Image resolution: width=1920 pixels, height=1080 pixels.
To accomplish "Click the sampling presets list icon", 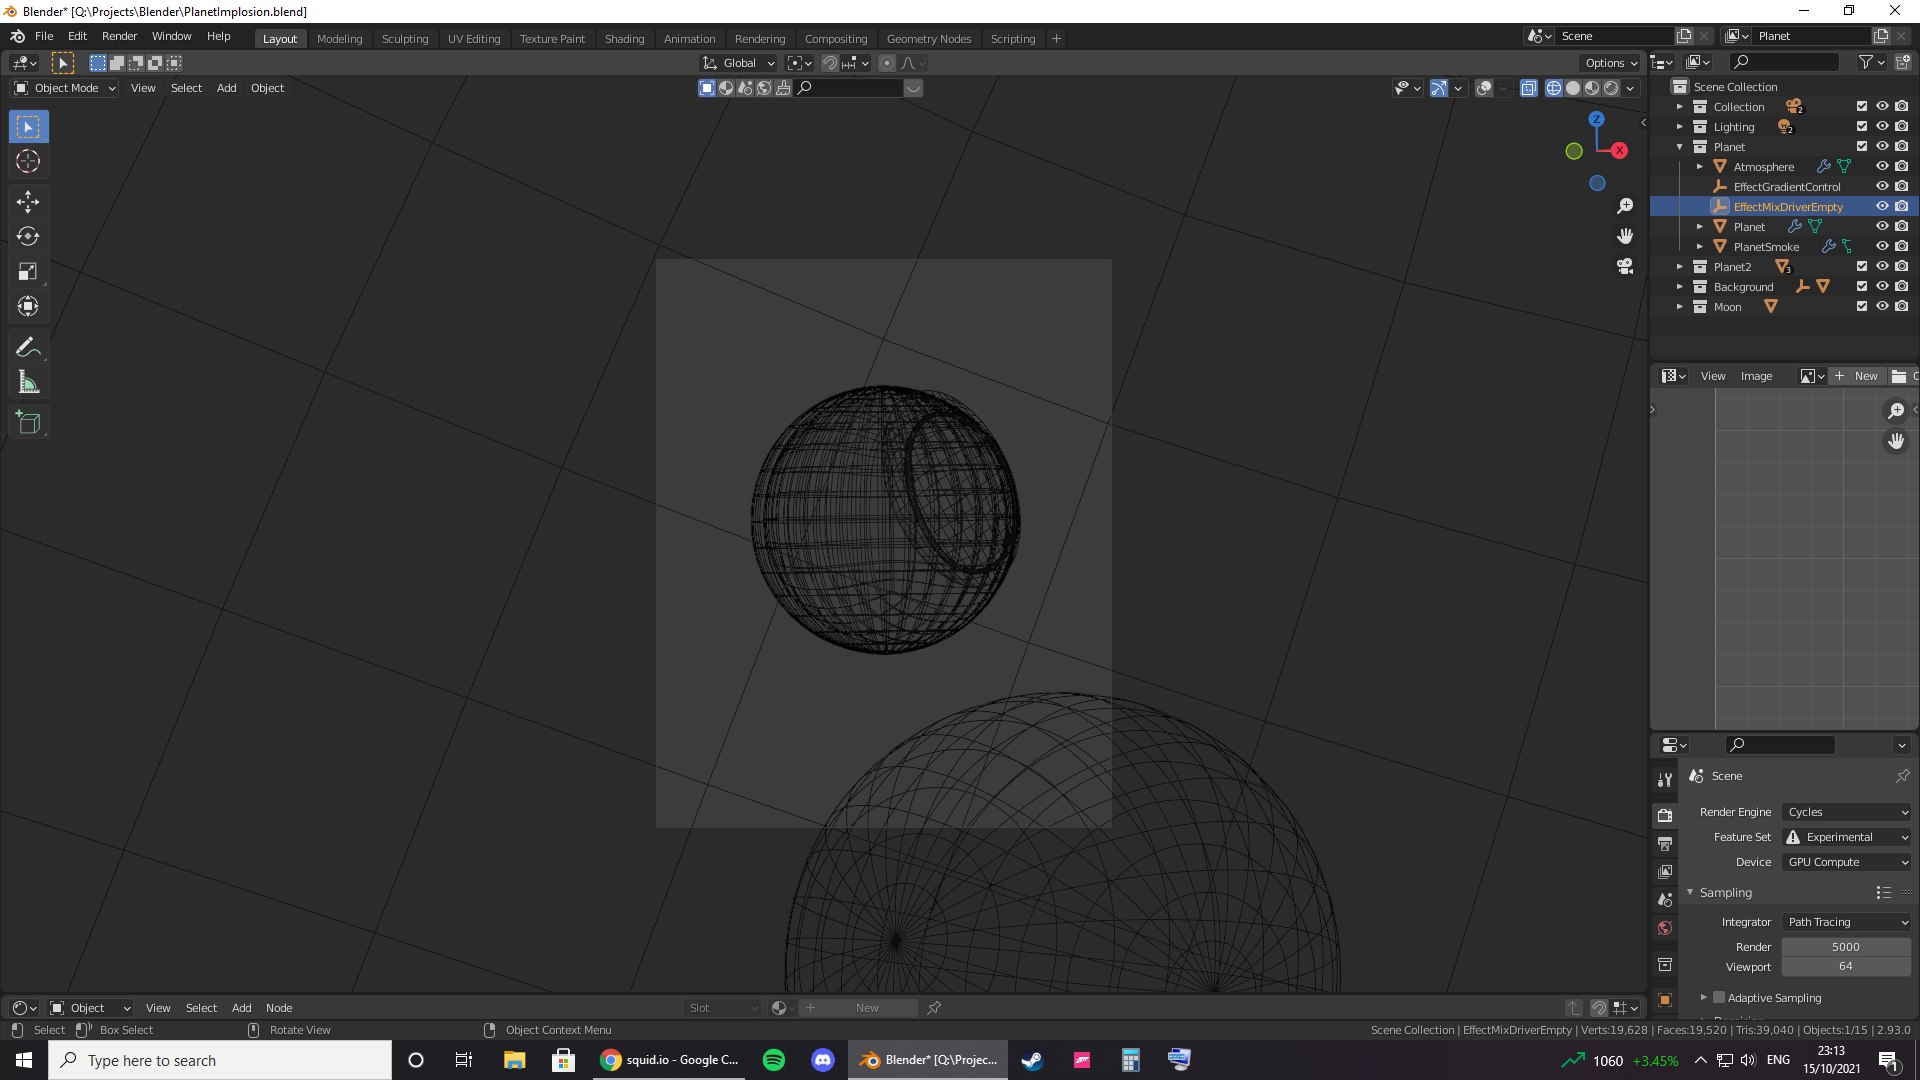I will (x=1884, y=892).
